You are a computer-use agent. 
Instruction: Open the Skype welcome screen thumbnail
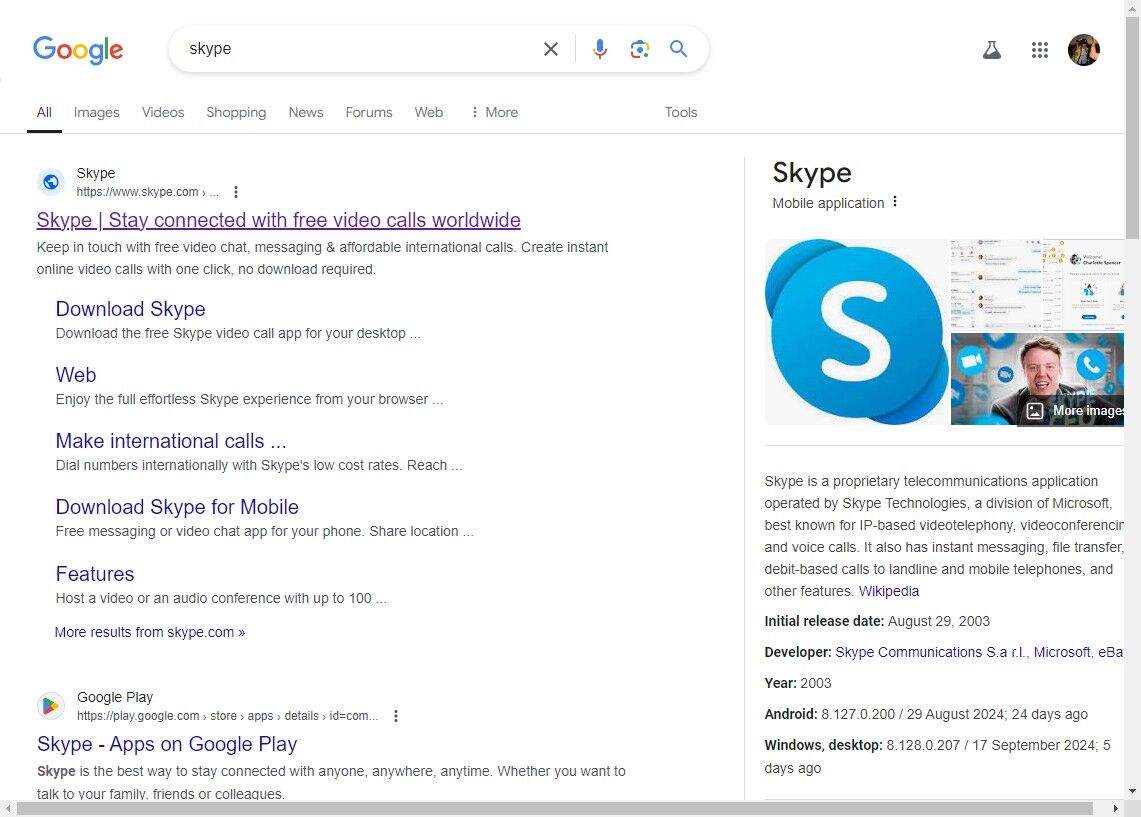point(1084,284)
